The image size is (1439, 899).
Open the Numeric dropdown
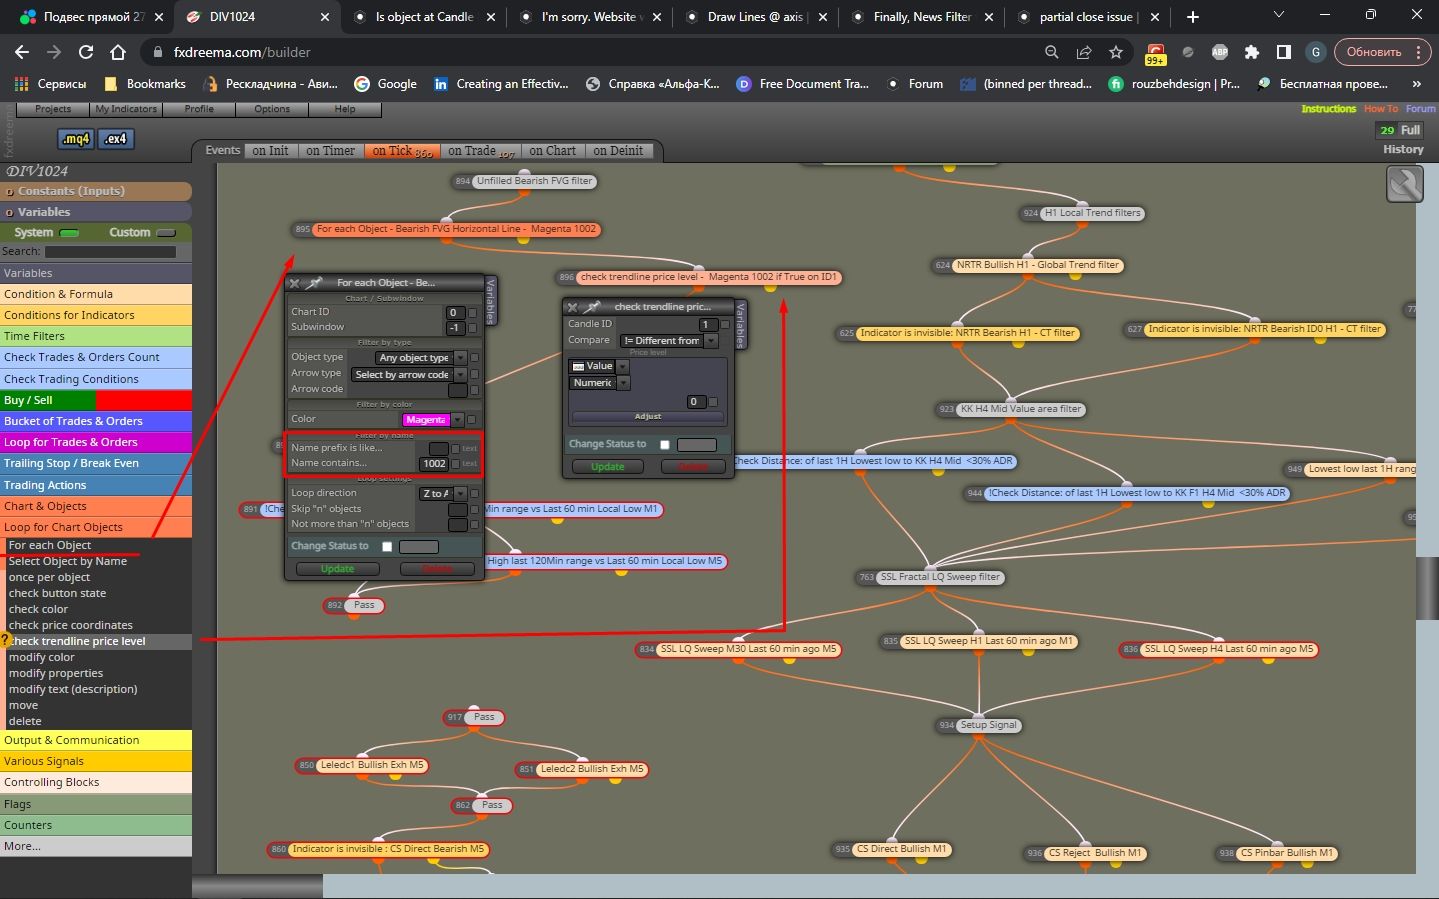599,383
